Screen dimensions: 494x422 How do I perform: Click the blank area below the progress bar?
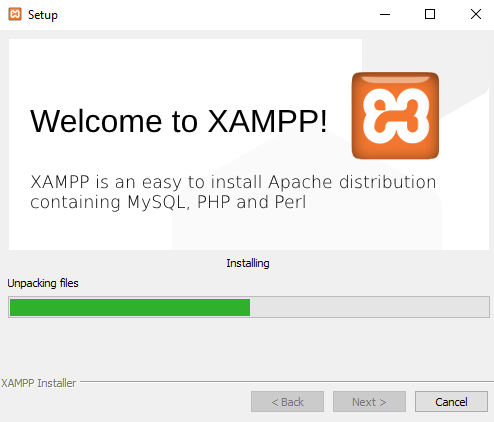click(x=247, y=348)
